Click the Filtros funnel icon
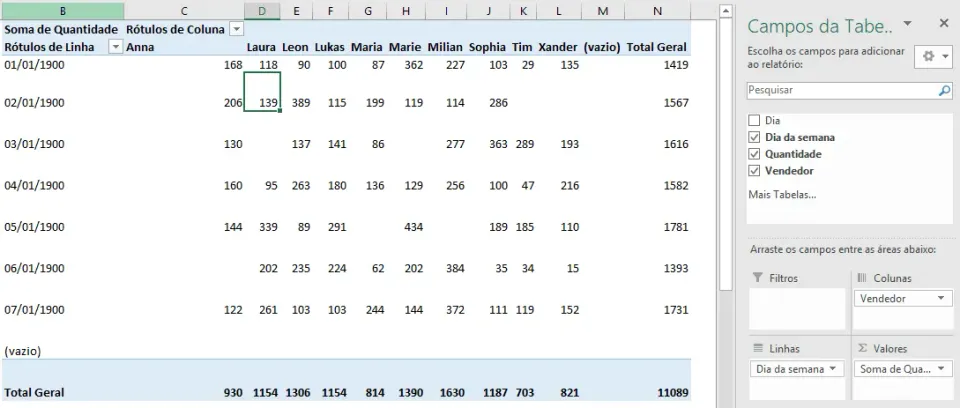The width and height of the screenshot is (960, 408). [x=757, y=278]
